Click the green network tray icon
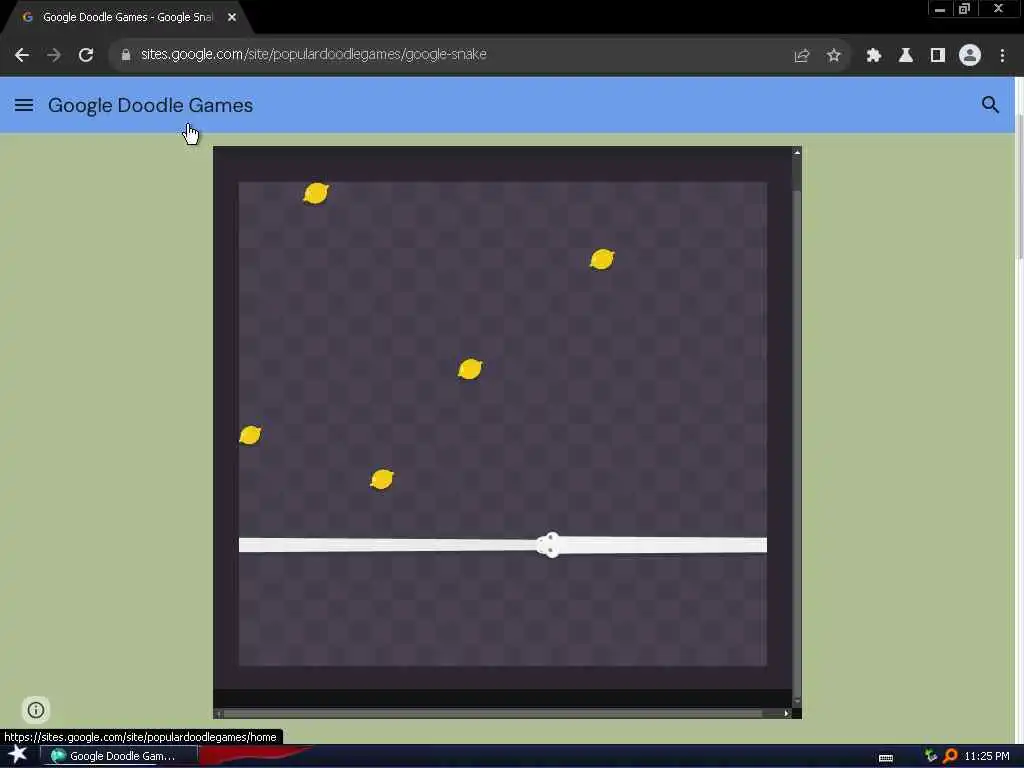Viewport: 1024px width, 768px height. click(x=931, y=756)
